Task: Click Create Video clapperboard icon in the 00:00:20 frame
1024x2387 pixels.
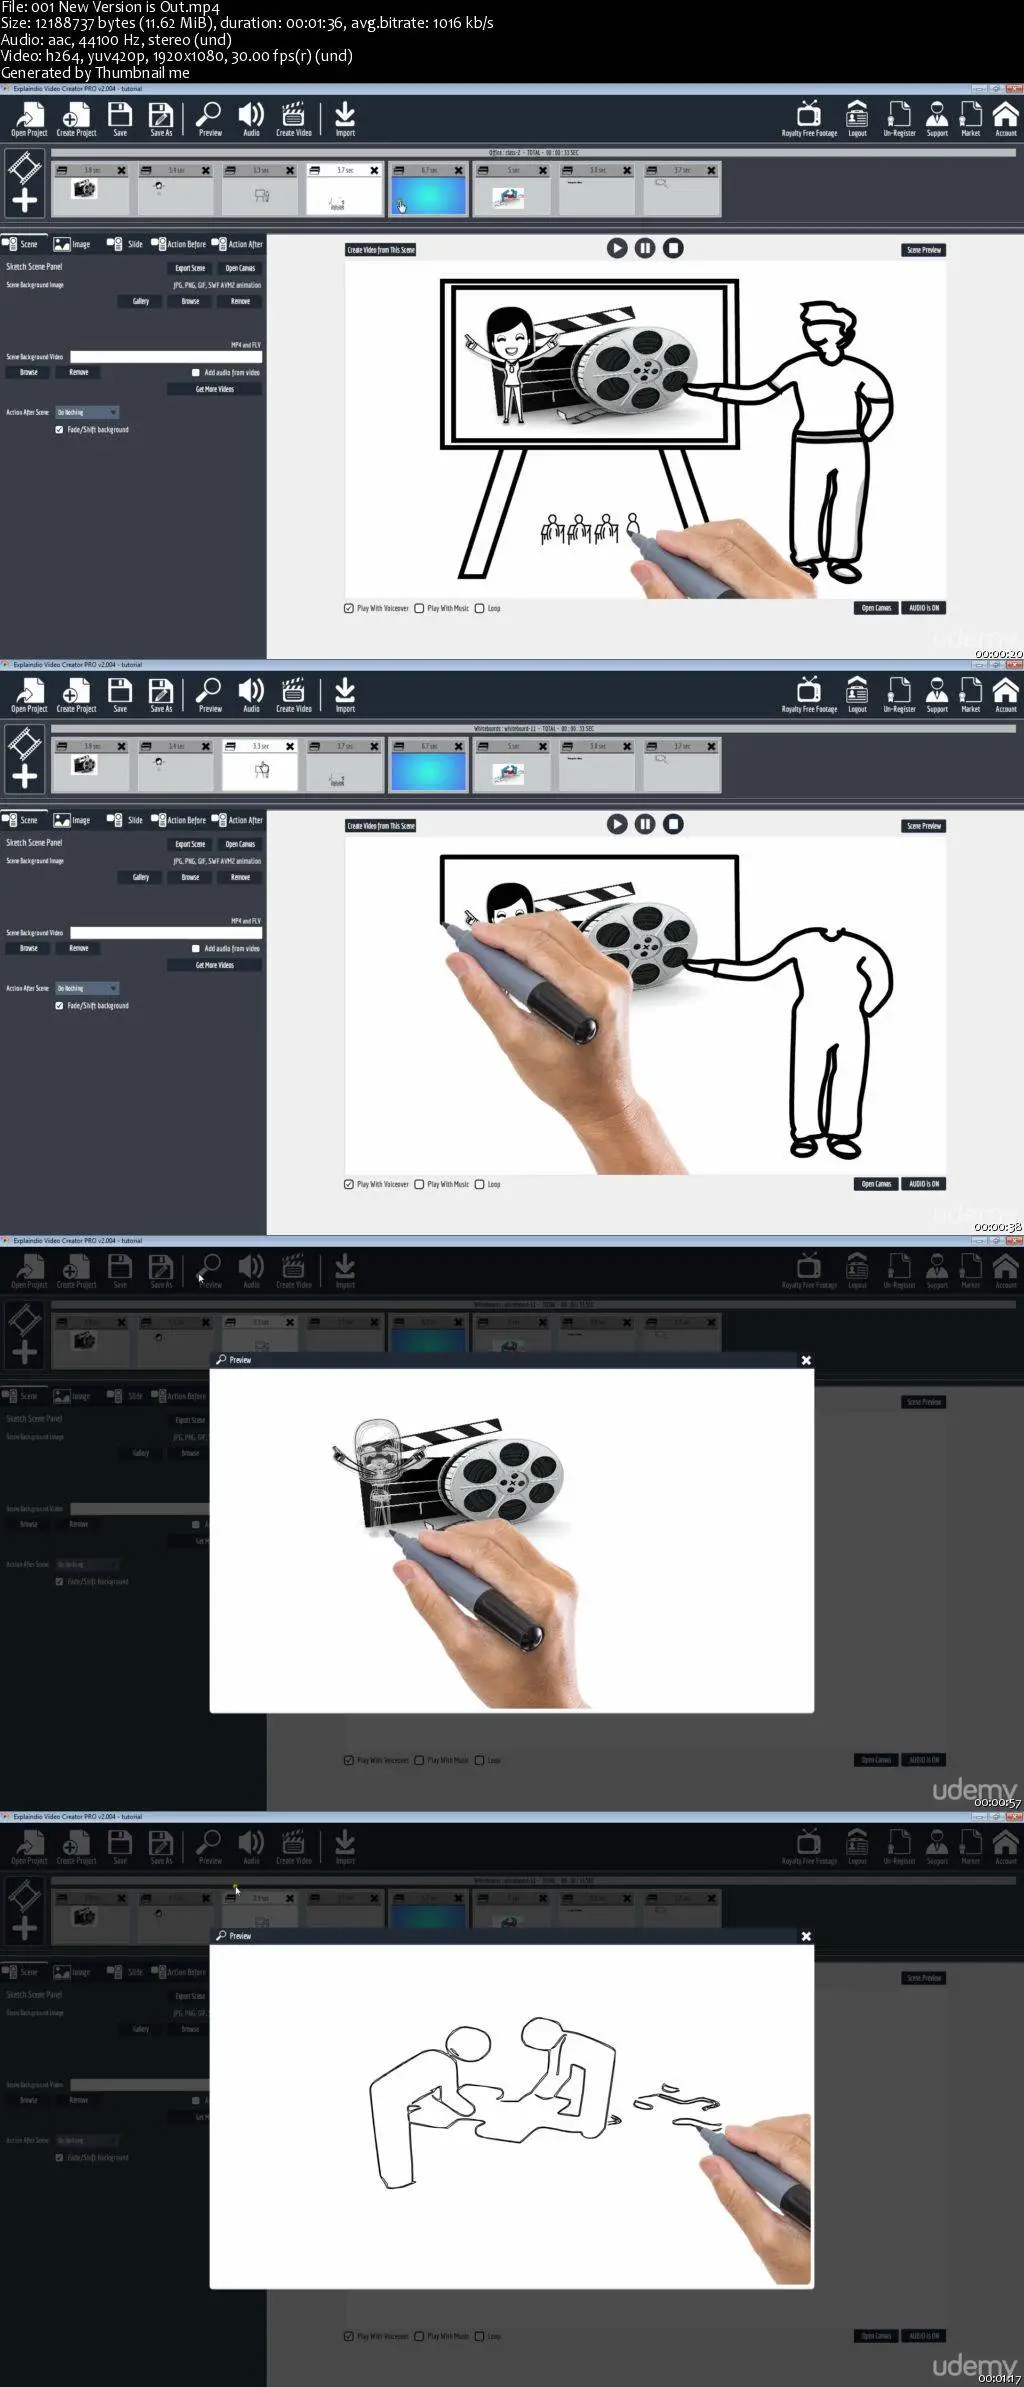Action: tap(293, 119)
